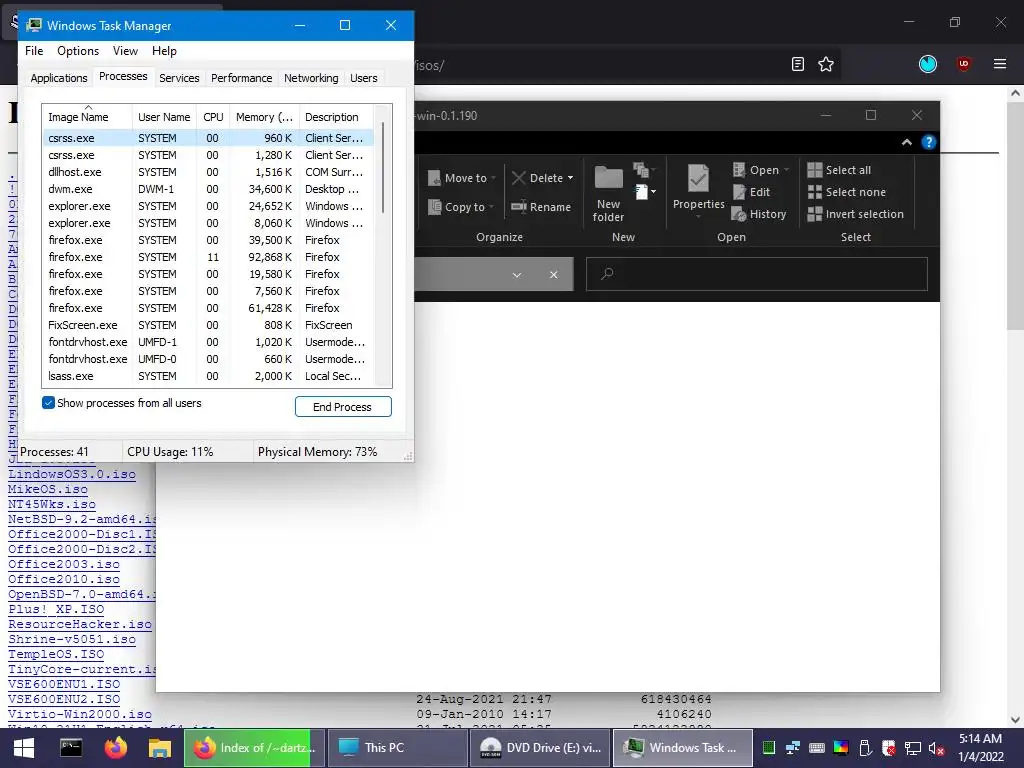Open Explorer help question mark icon

click(928, 142)
